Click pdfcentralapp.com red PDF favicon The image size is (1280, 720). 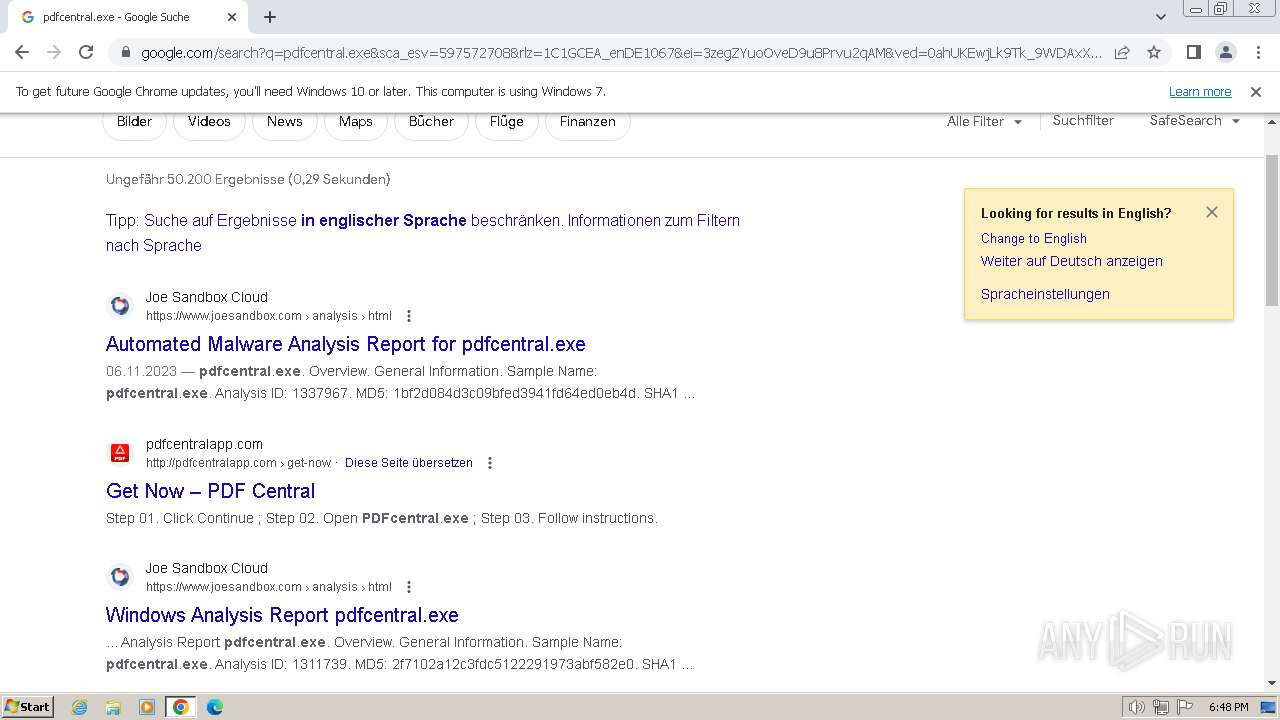(x=120, y=453)
